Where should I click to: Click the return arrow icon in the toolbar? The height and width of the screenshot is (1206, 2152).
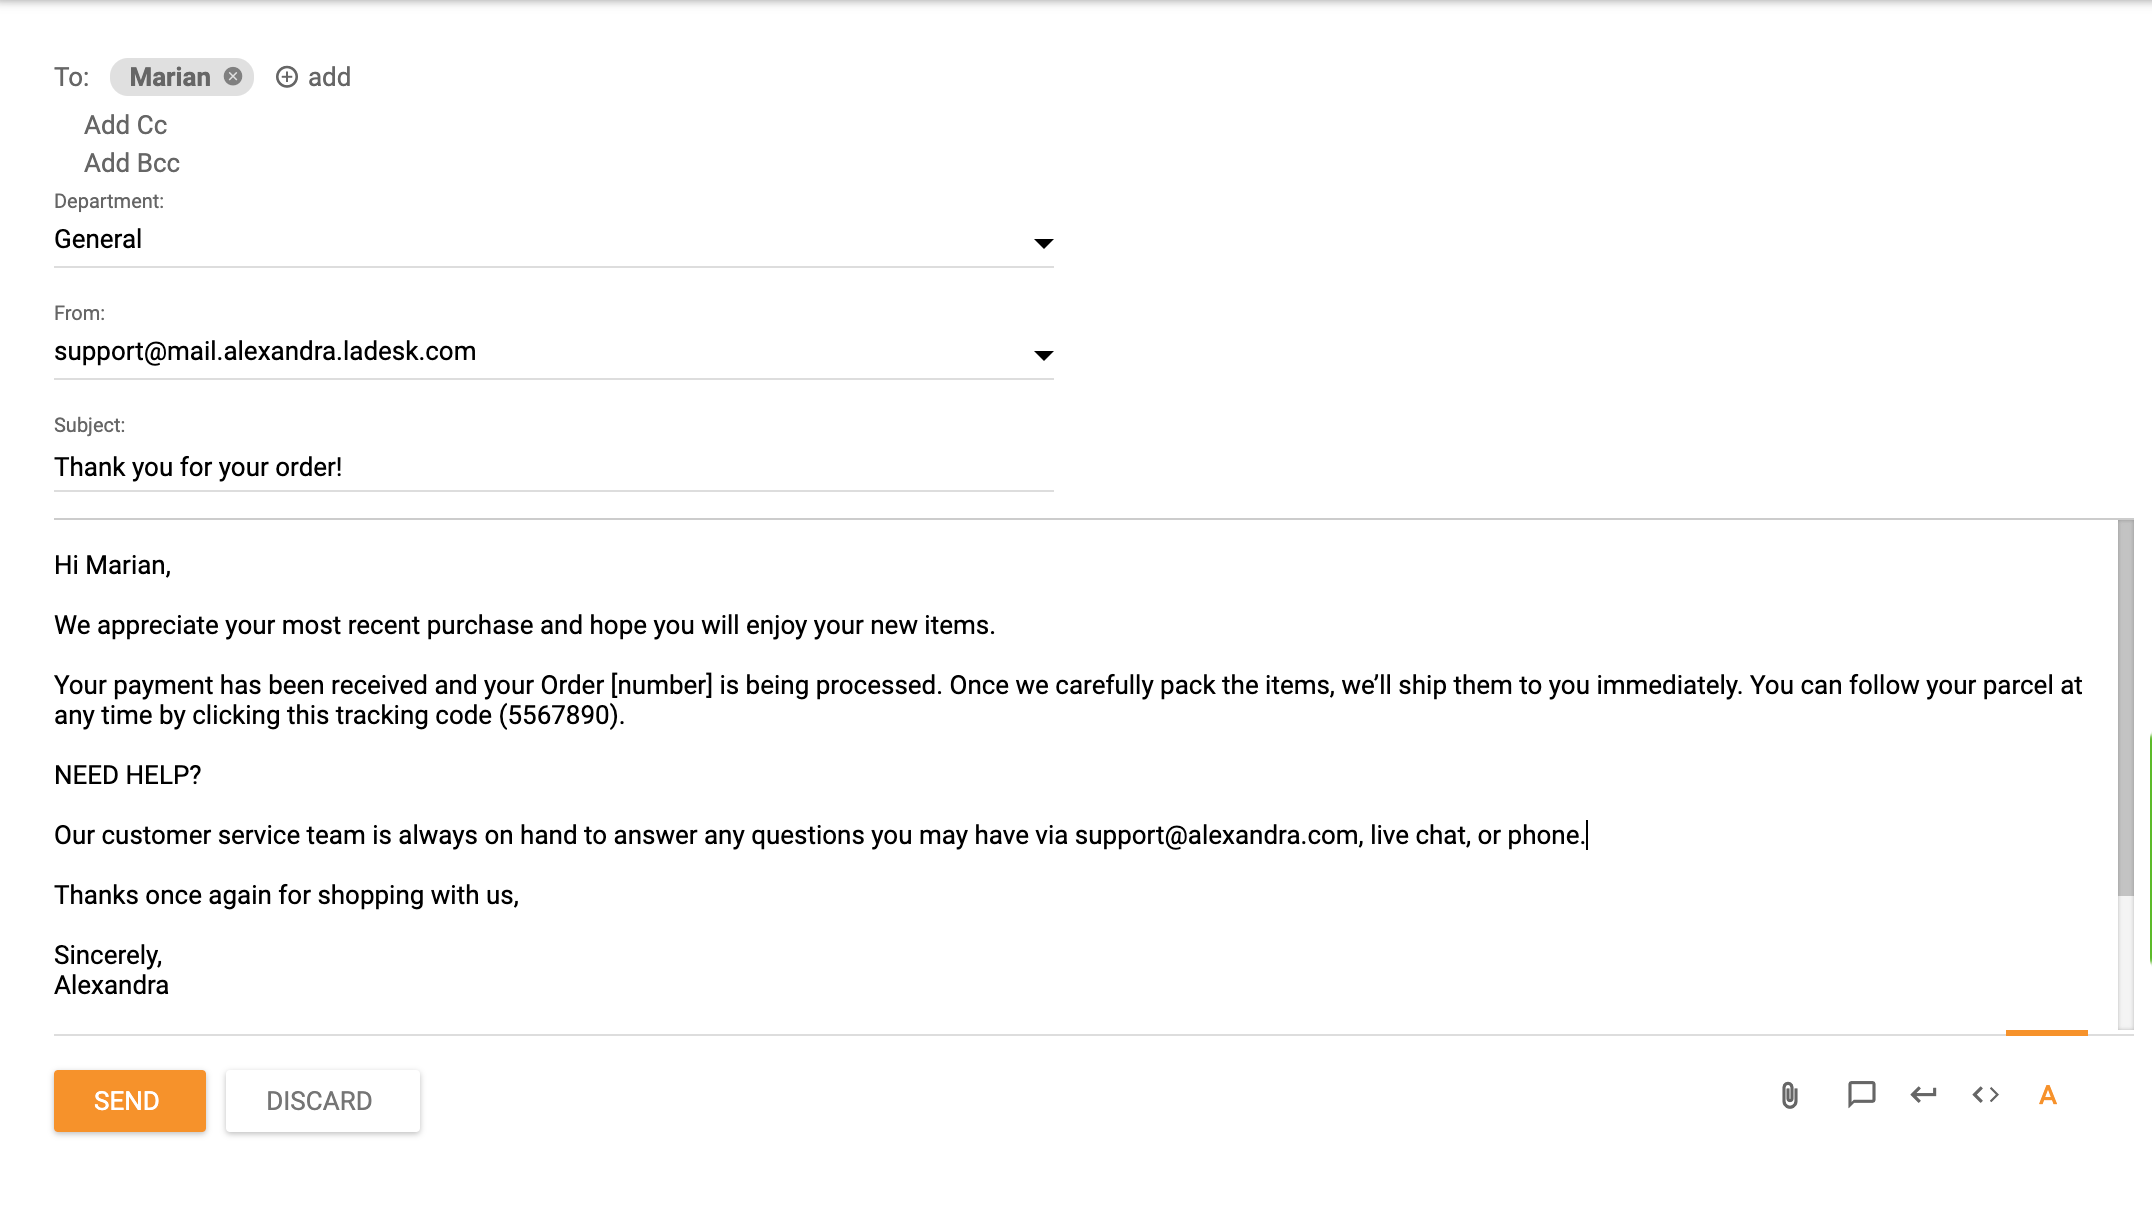tap(1923, 1095)
